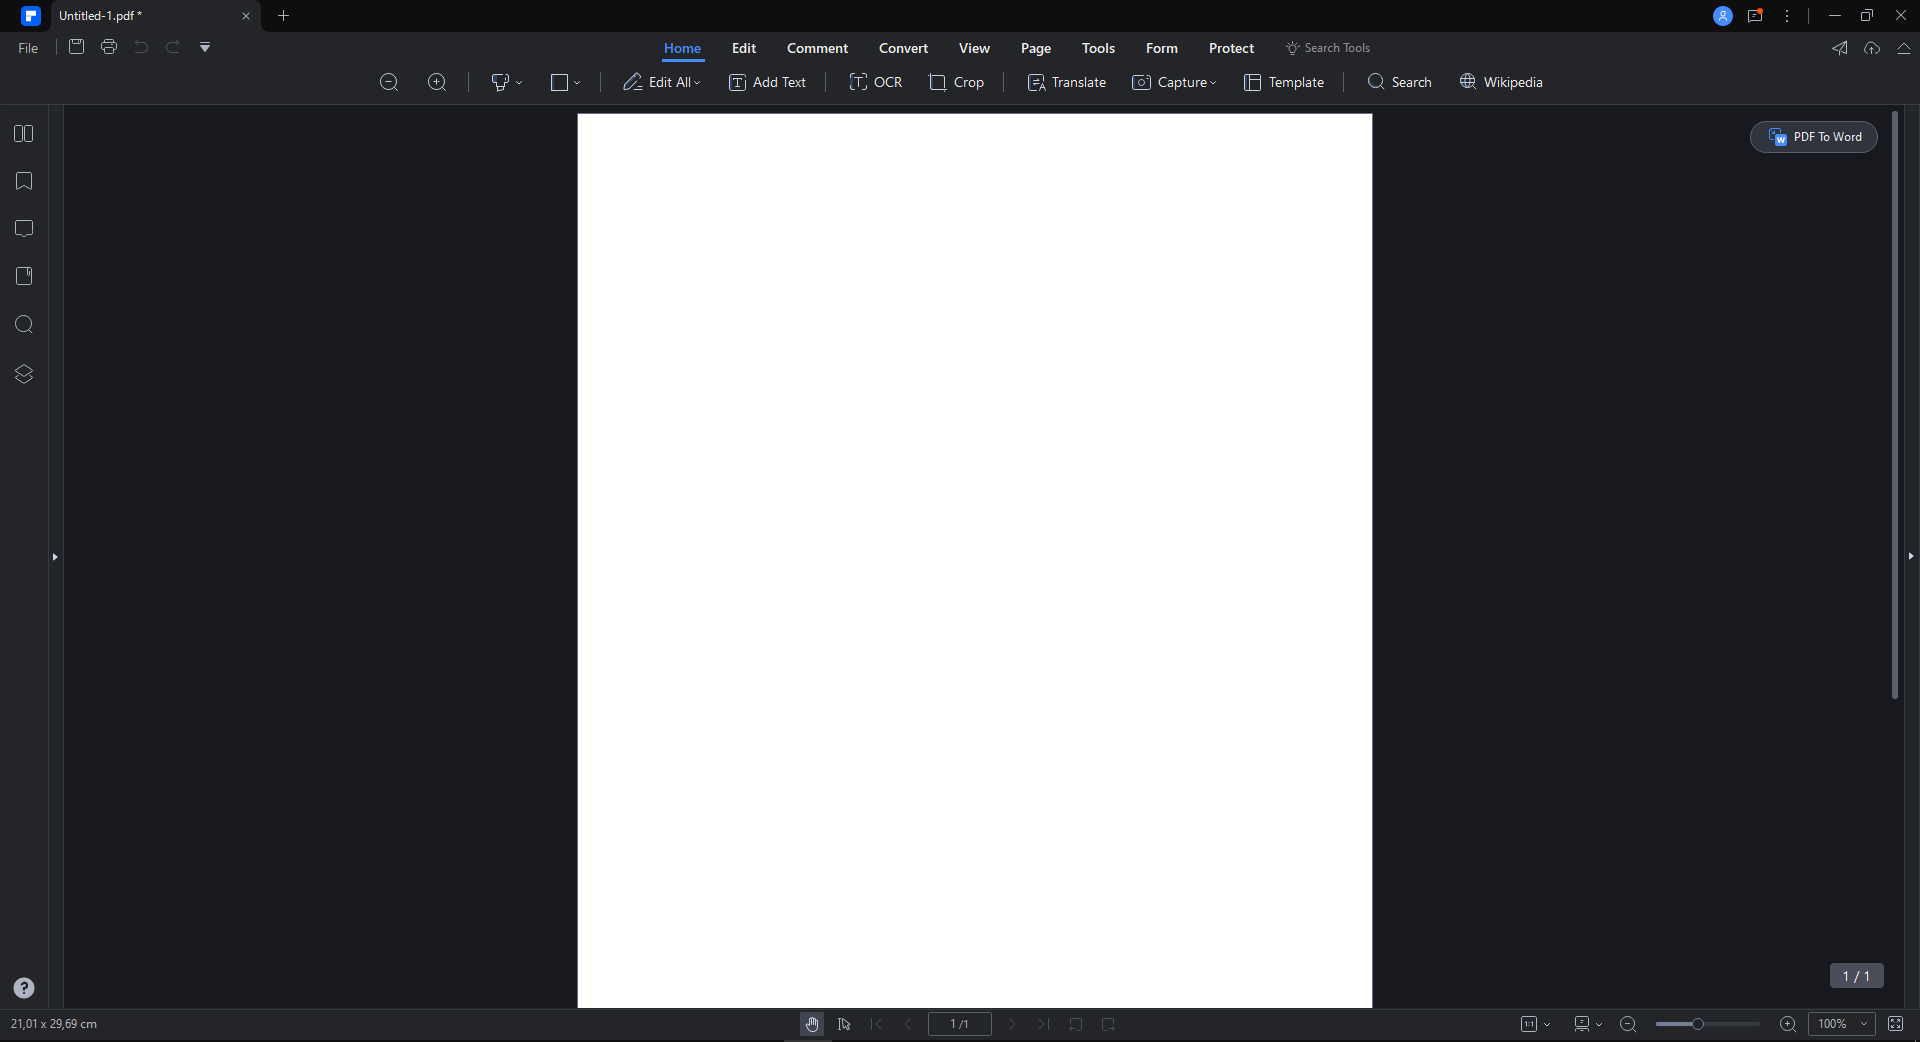Click the Print icon
This screenshot has width=1920, height=1042.
click(109, 47)
